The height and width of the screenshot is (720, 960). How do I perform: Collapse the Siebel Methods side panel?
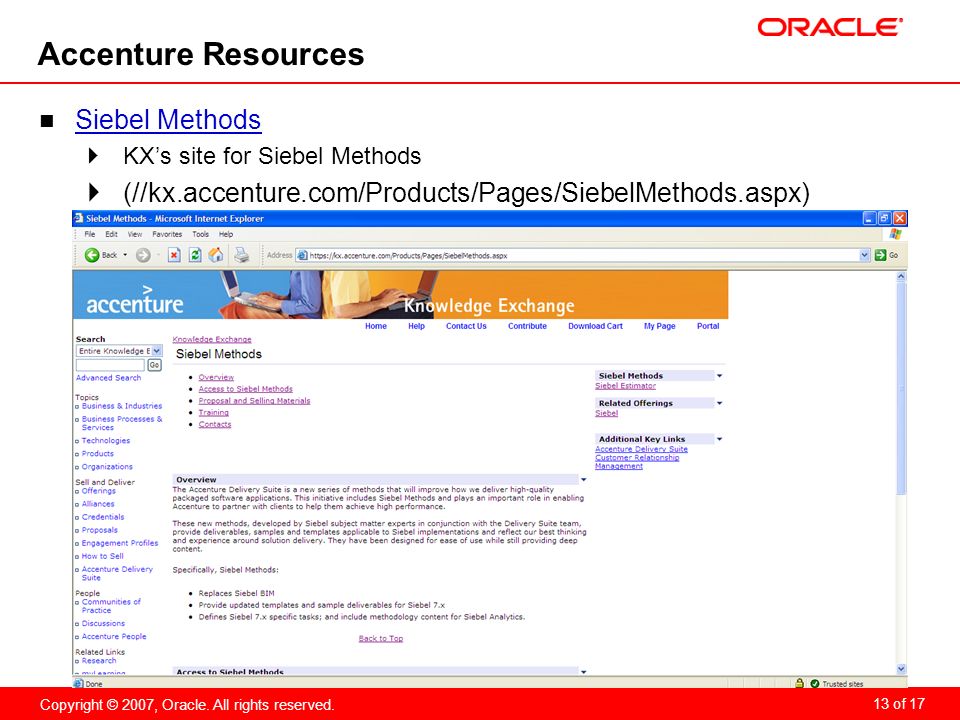click(719, 376)
